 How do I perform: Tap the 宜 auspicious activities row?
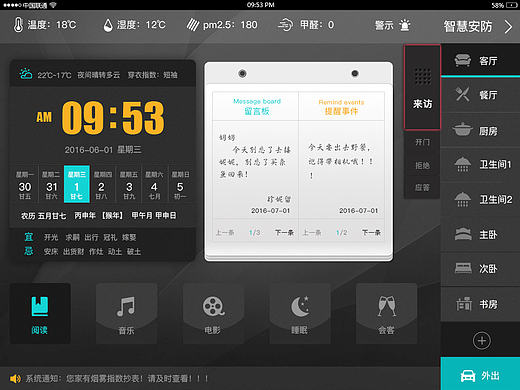[80, 237]
